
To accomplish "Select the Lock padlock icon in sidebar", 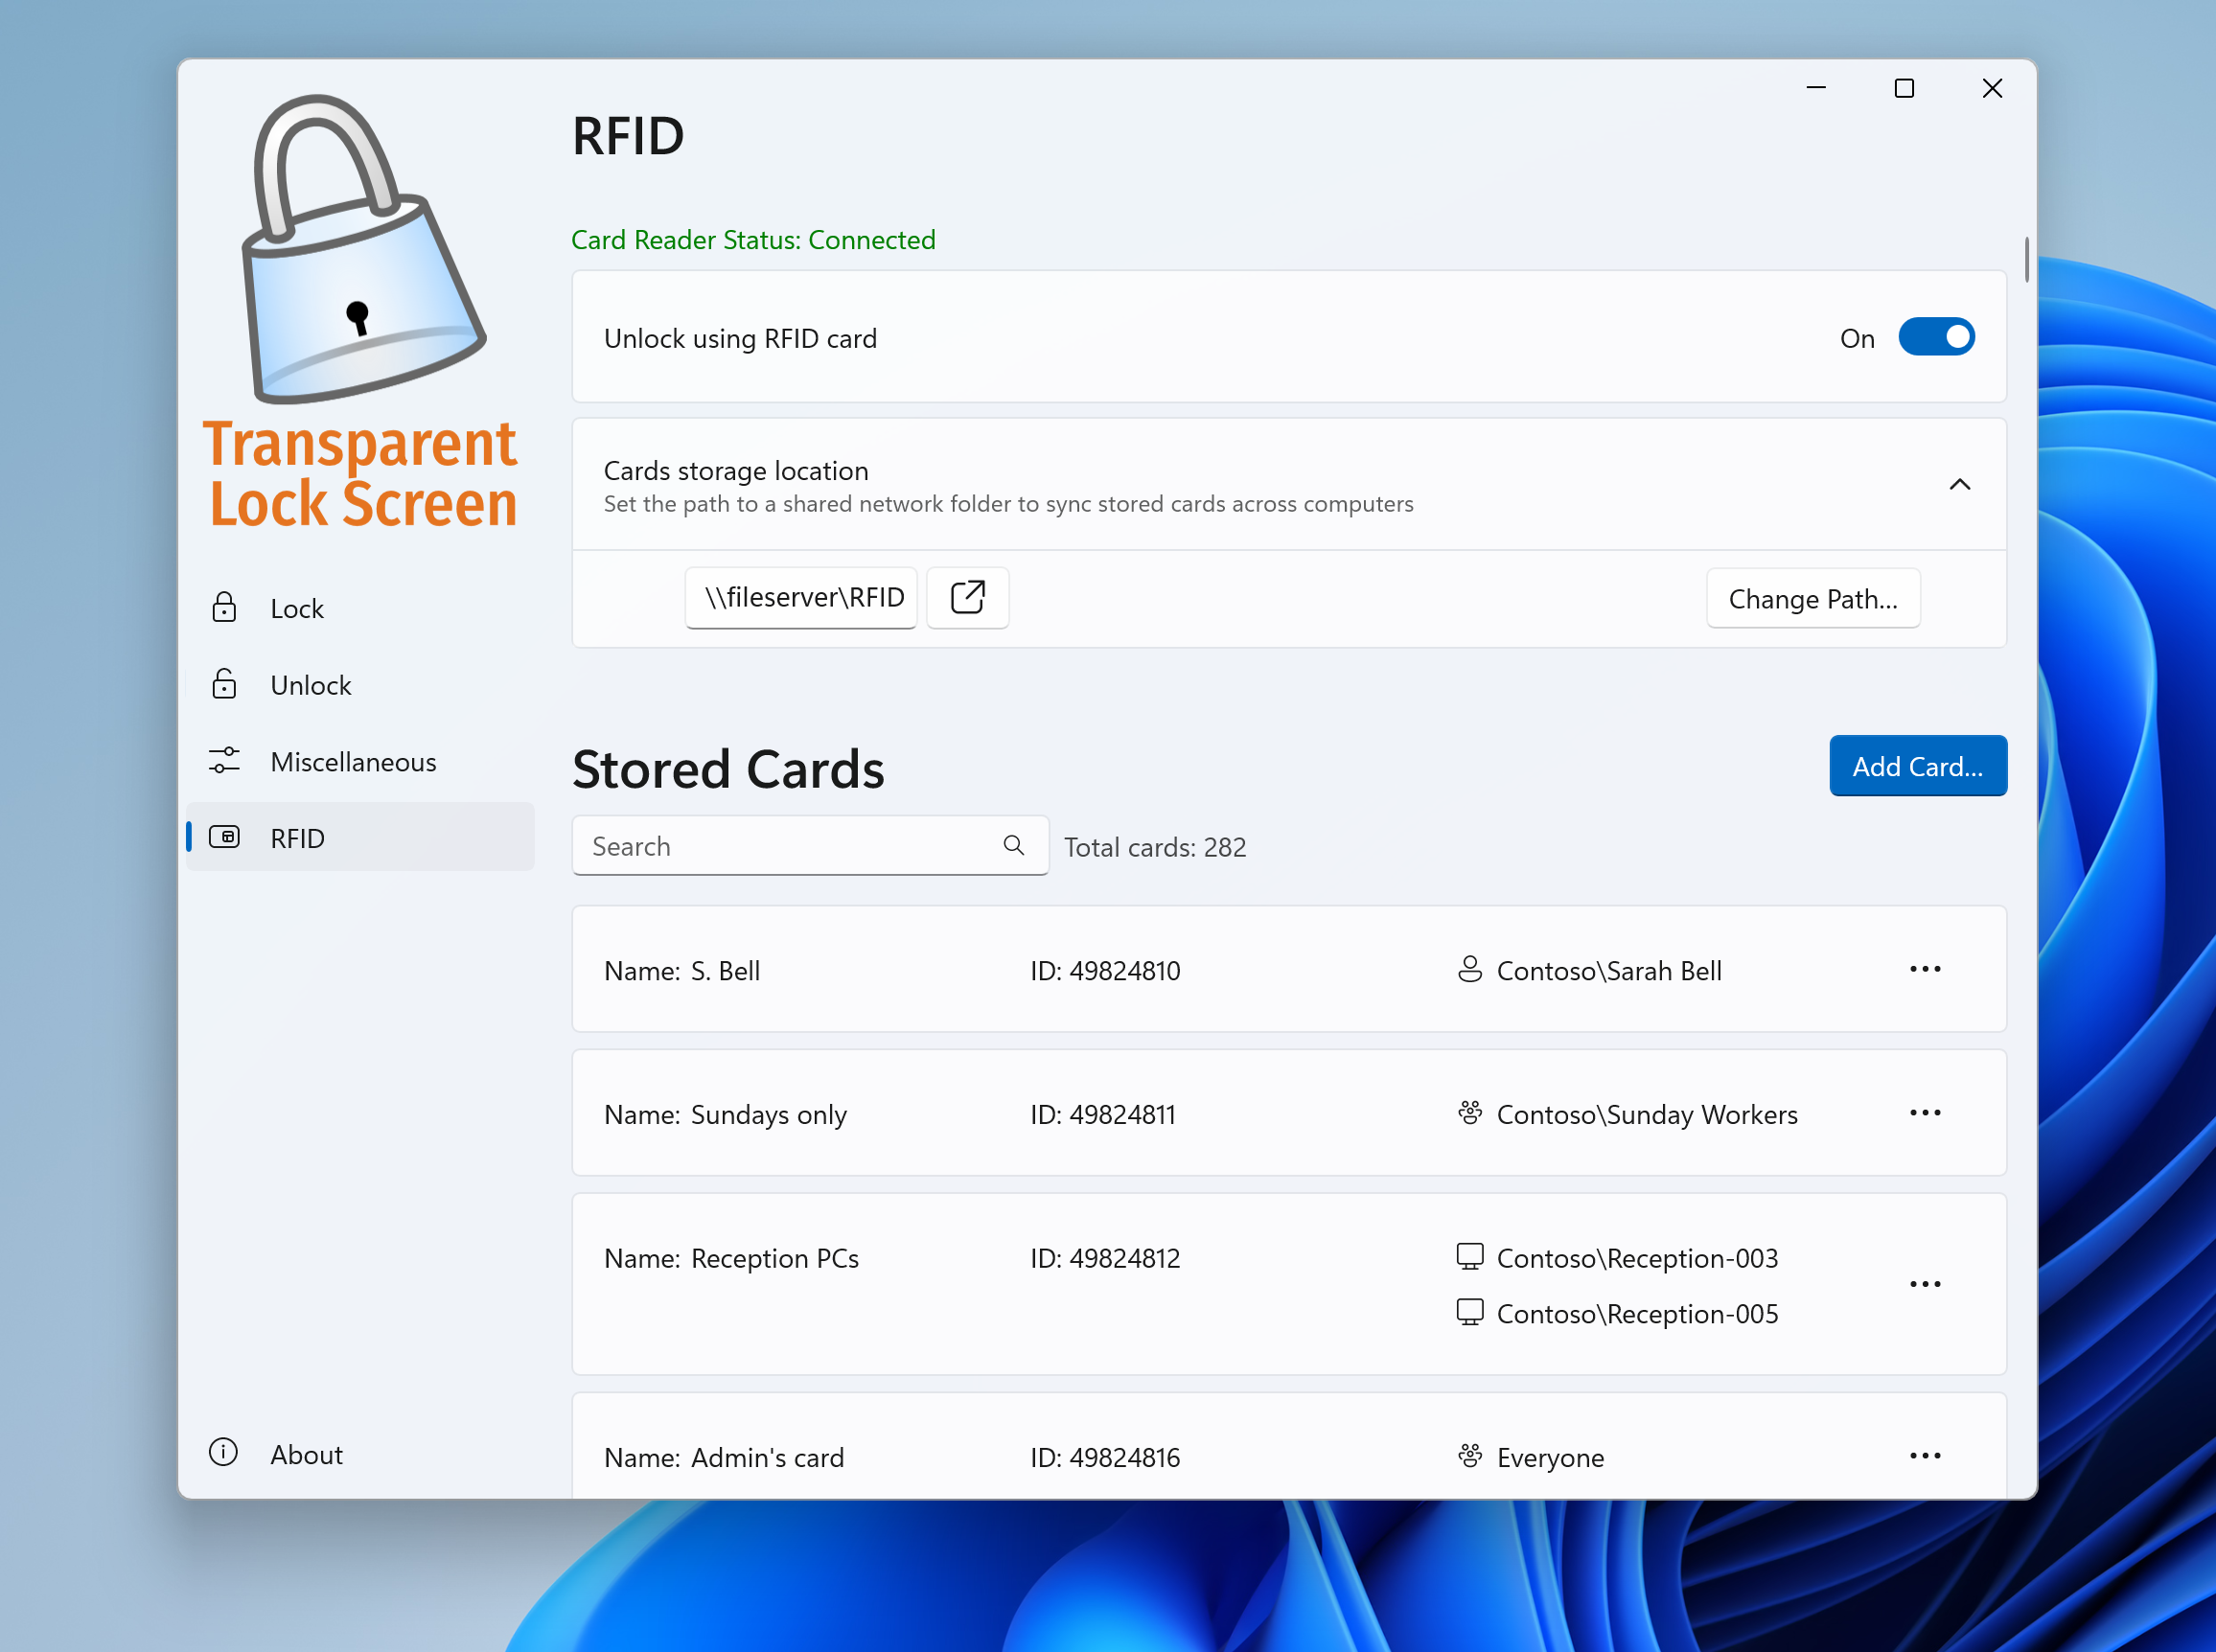I will click(x=224, y=607).
